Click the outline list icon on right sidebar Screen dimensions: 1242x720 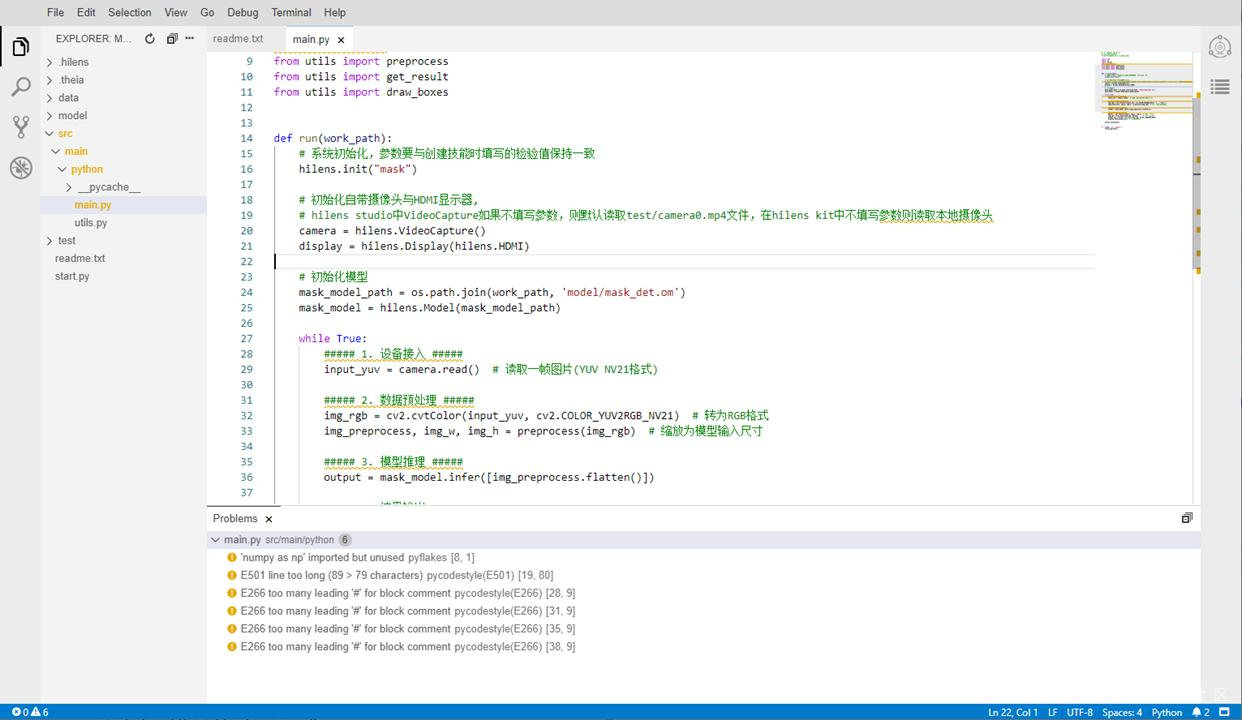(x=1219, y=87)
